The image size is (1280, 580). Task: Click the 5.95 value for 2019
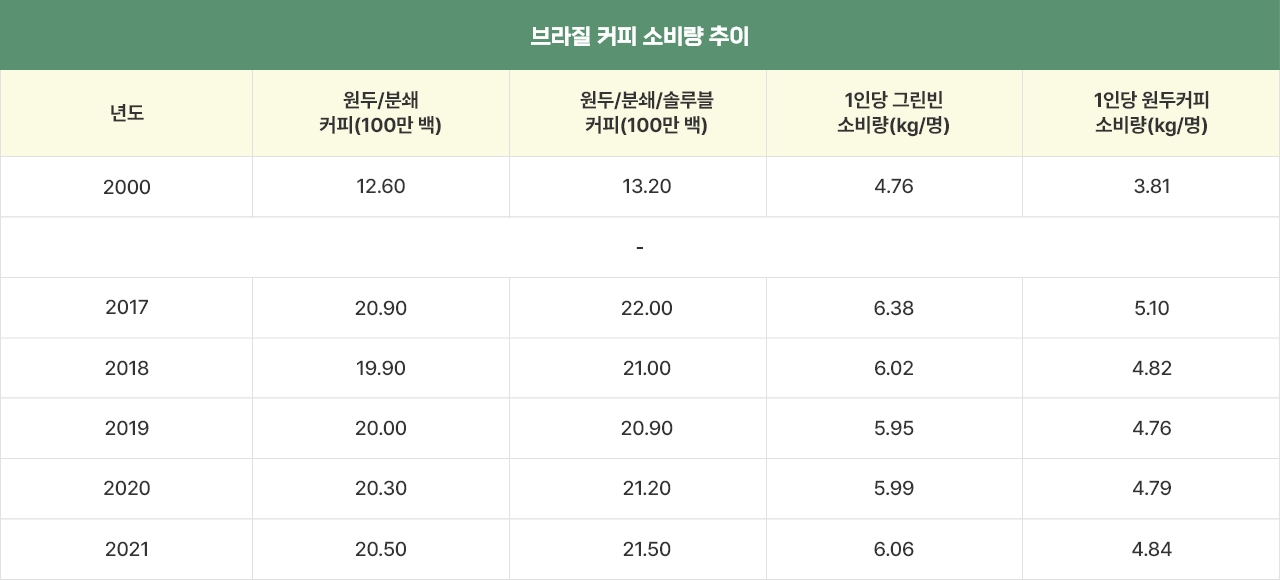(x=894, y=428)
